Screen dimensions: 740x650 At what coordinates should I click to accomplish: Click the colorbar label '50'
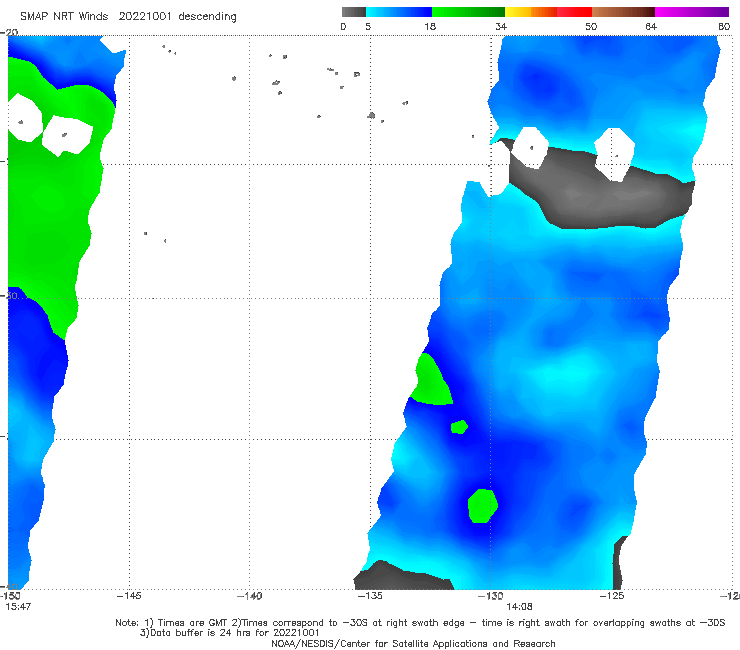tap(591, 26)
